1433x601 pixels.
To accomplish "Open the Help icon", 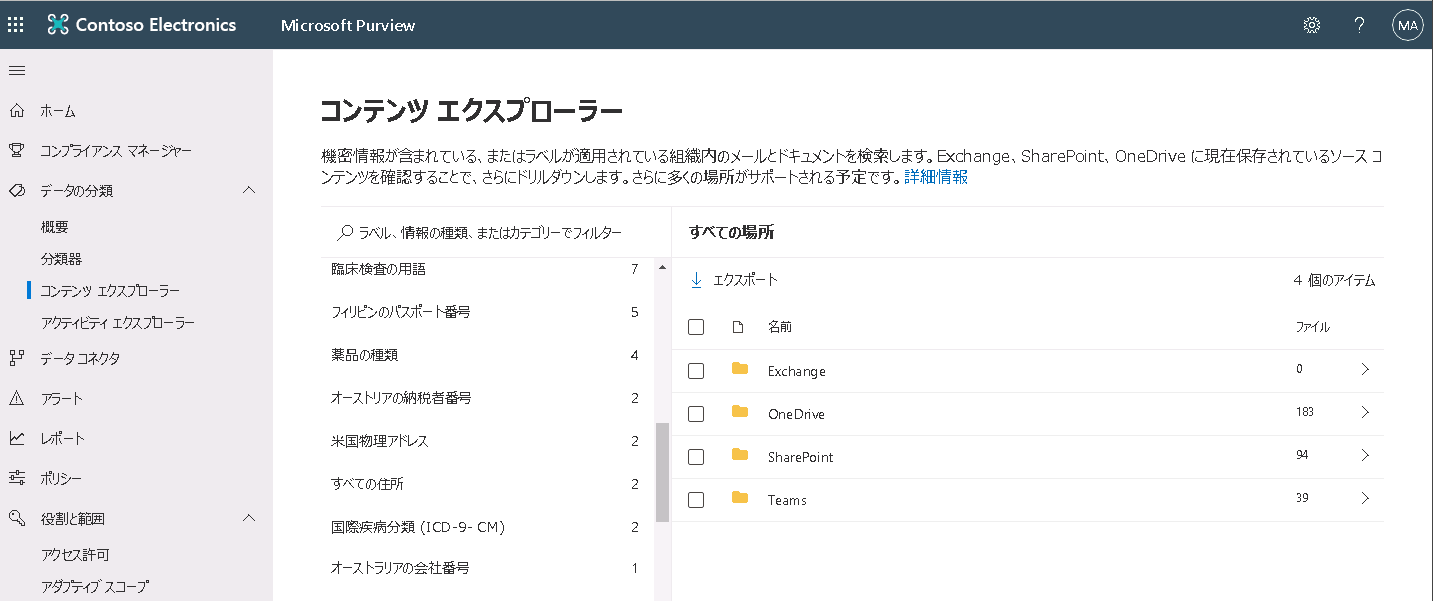I will tap(1359, 25).
